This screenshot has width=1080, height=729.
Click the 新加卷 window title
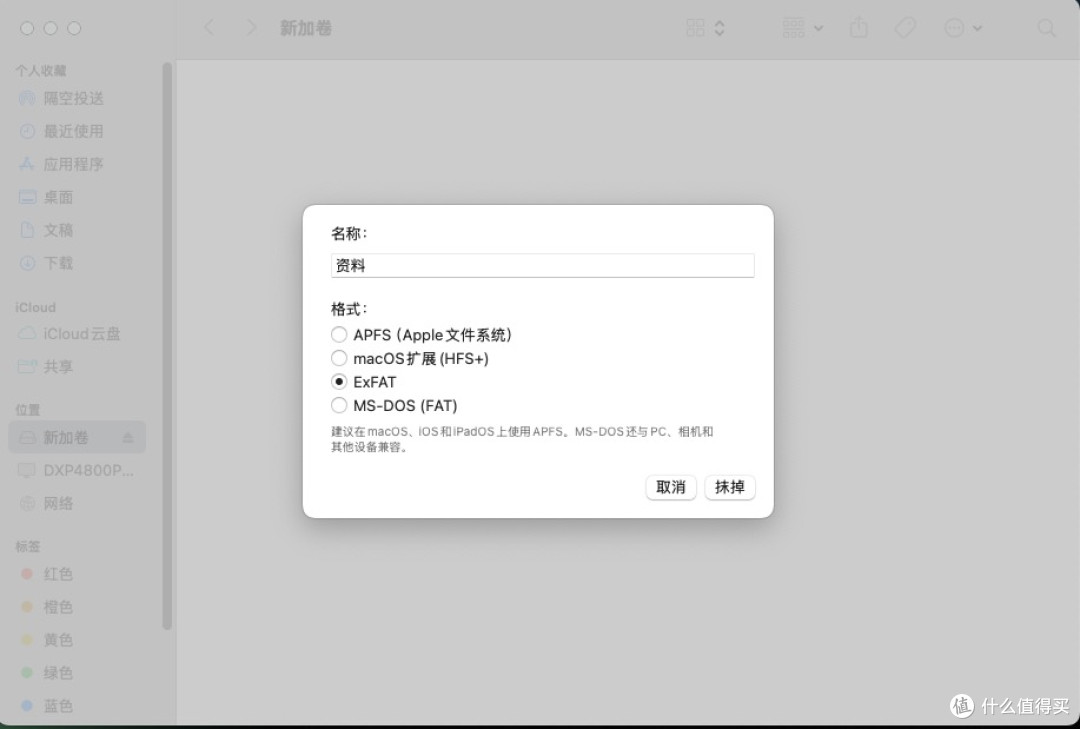pyautogui.click(x=306, y=28)
